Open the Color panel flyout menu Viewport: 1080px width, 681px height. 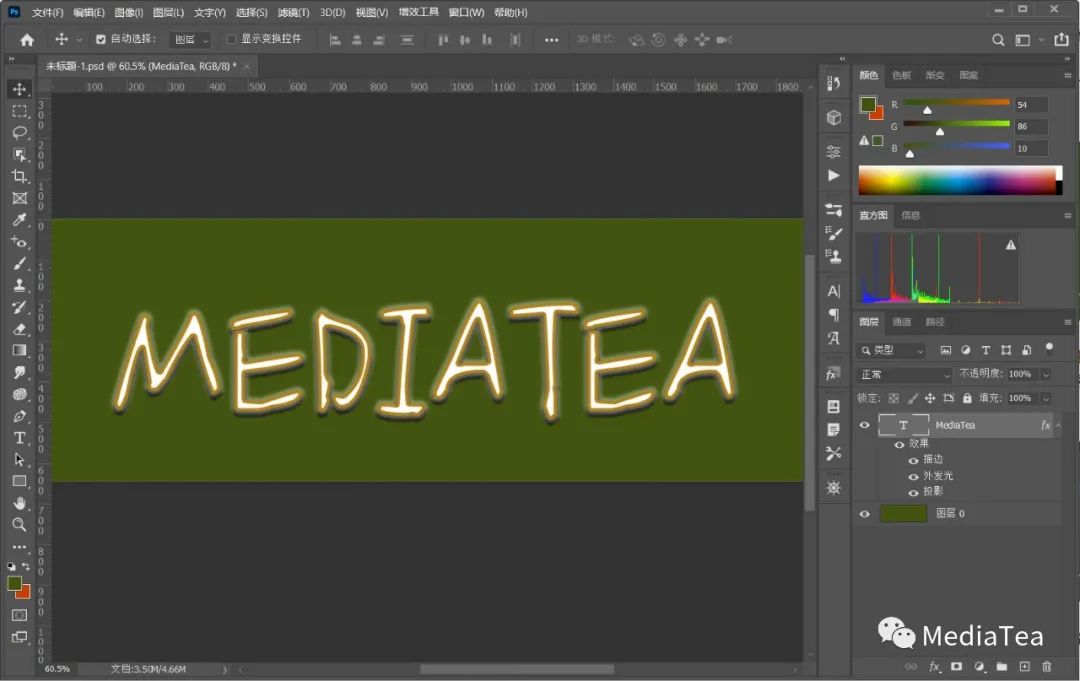[x=1068, y=76]
